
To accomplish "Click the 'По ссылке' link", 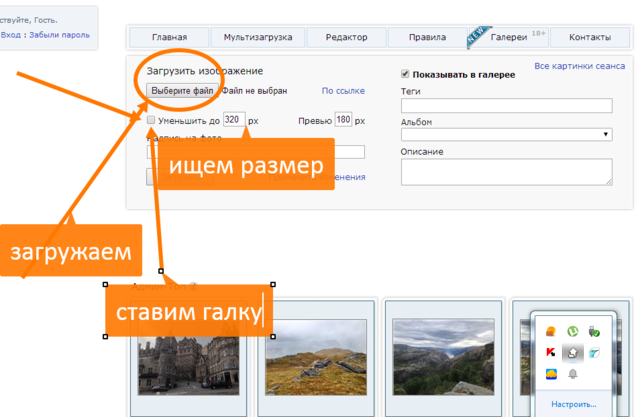I will click(343, 91).
